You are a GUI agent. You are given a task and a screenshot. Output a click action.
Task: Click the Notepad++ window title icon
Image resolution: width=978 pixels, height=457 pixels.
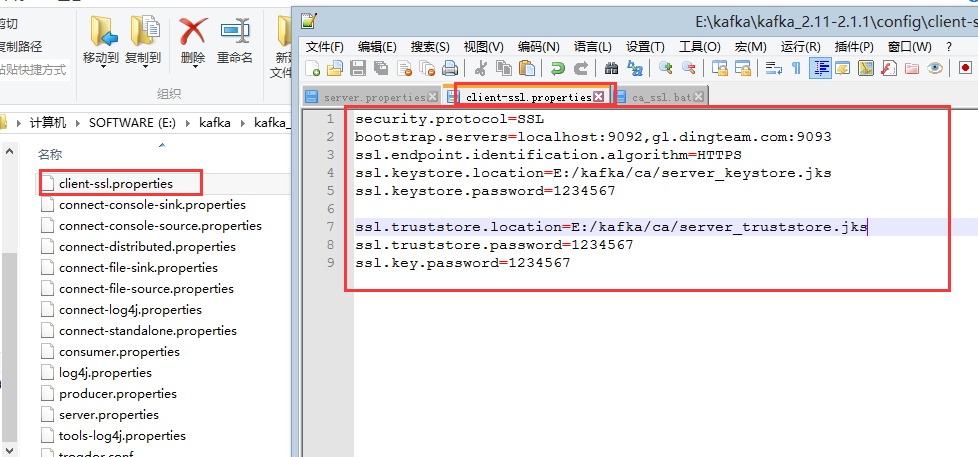click(309, 21)
